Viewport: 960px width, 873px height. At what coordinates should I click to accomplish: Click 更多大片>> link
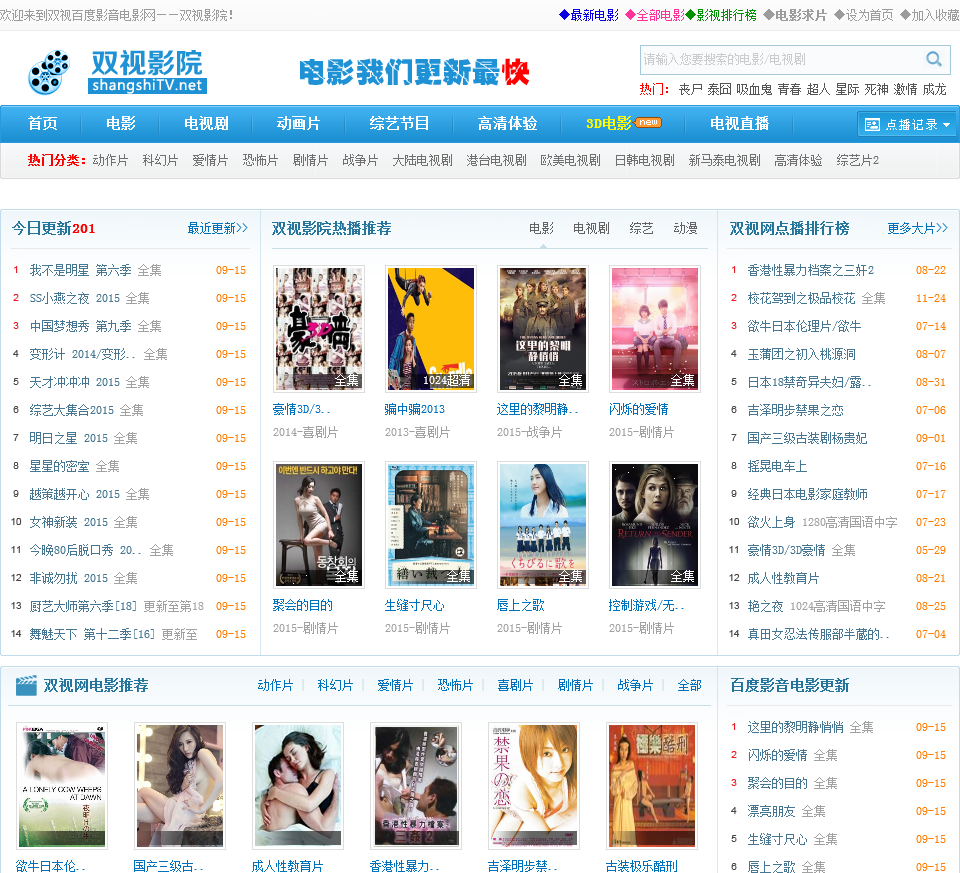coord(917,228)
